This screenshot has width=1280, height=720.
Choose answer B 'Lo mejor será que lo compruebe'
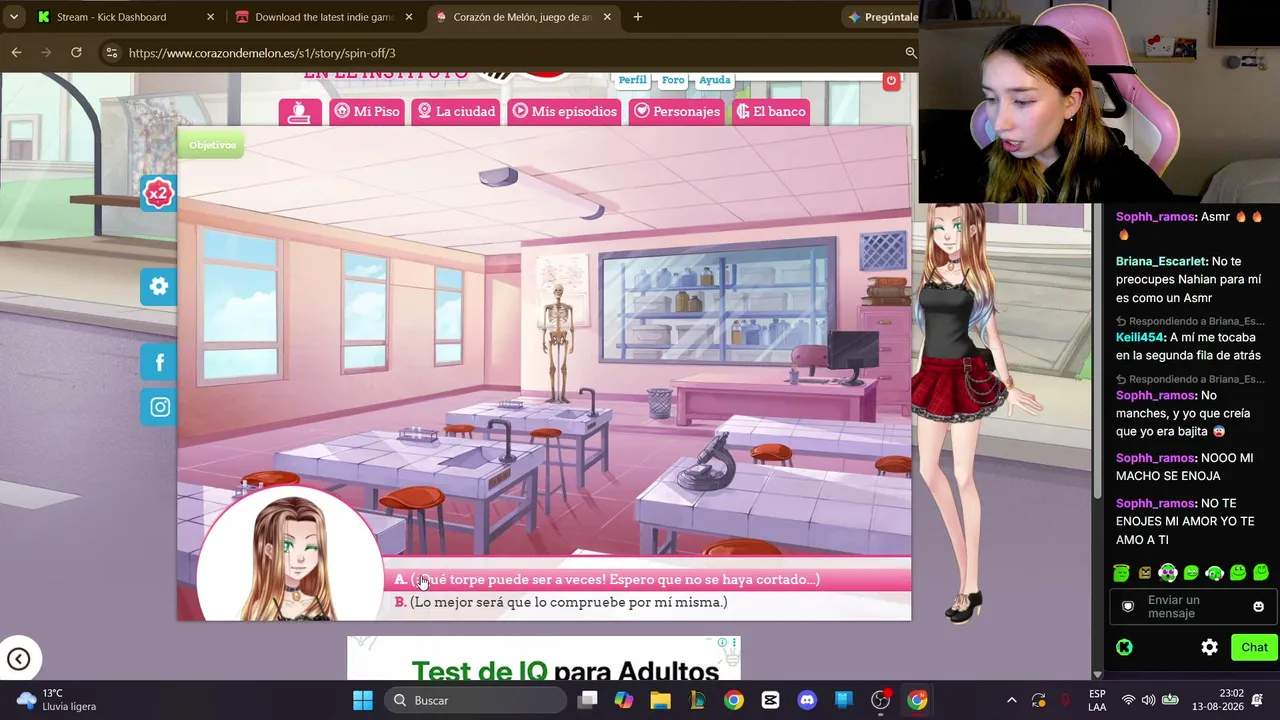[x=648, y=602]
